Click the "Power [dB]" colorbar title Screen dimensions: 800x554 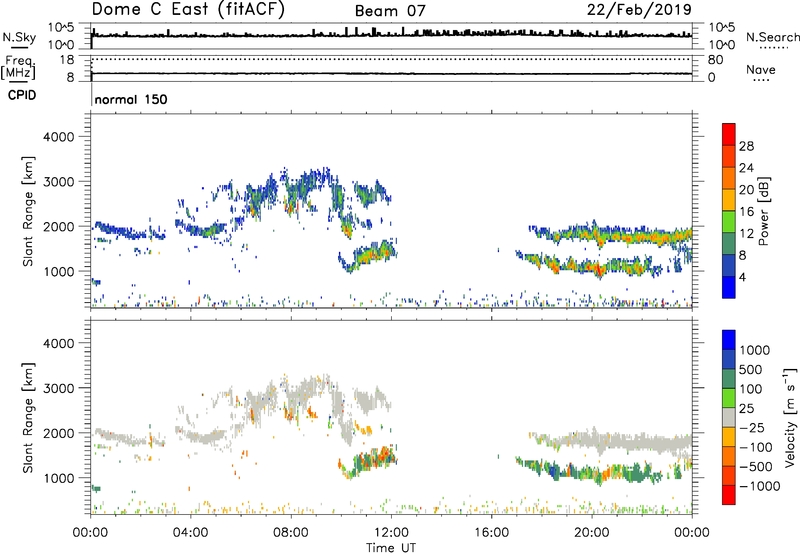coord(764,211)
